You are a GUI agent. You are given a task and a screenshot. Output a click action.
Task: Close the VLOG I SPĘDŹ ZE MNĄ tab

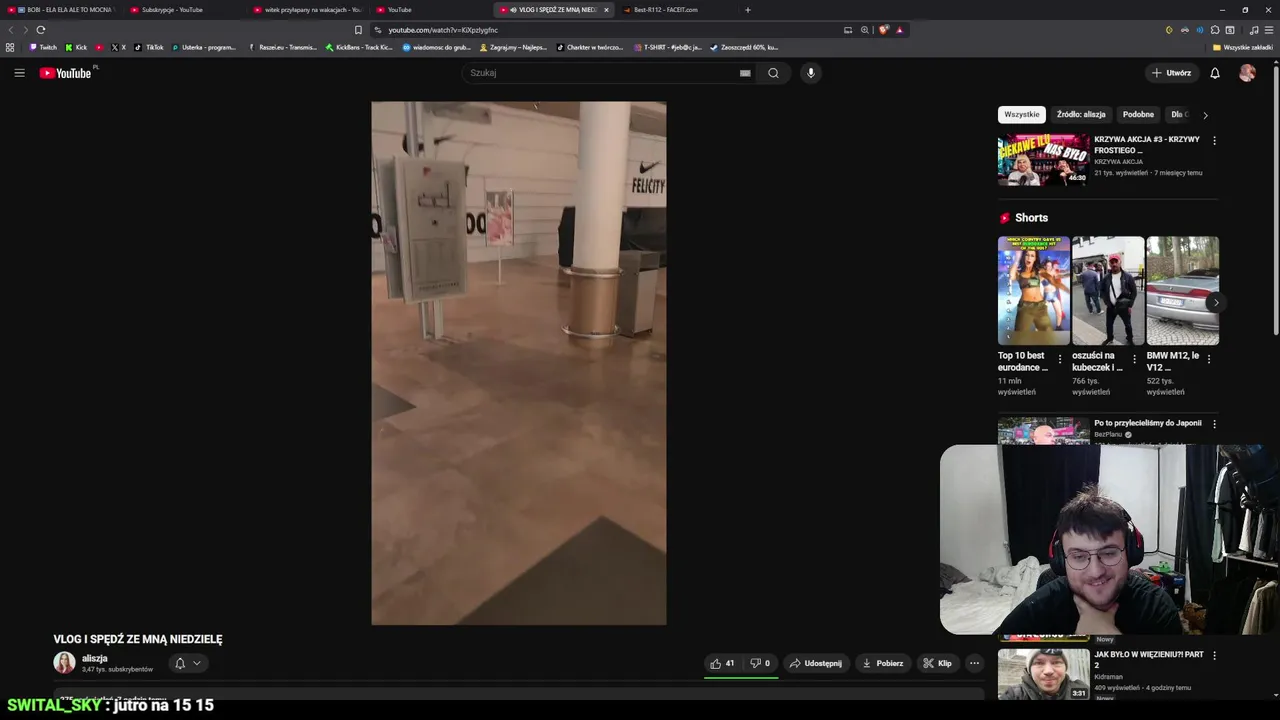pos(606,10)
